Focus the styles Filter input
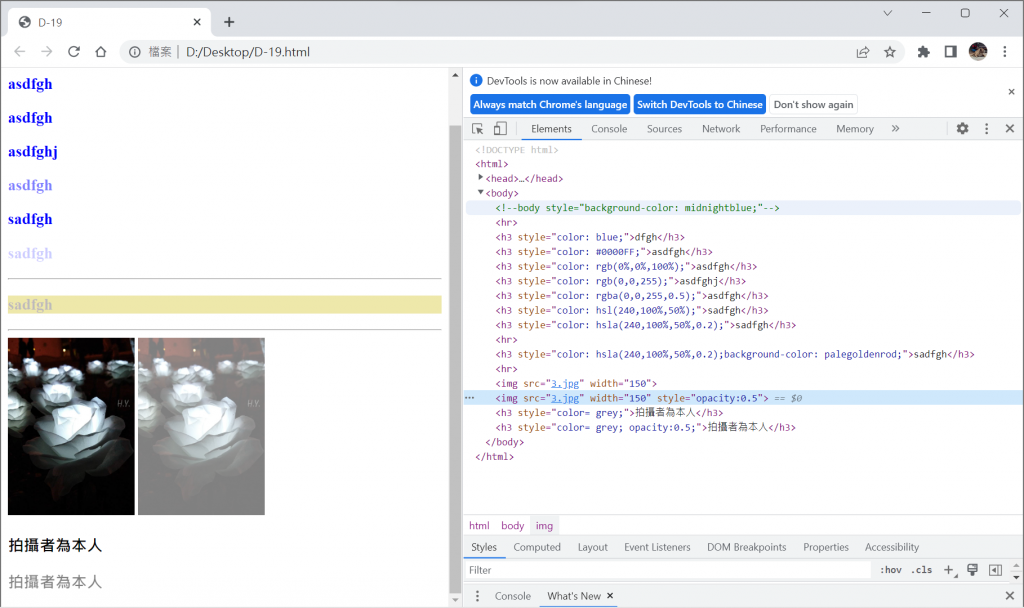This screenshot has width=1024, height=608. point(669,570)
